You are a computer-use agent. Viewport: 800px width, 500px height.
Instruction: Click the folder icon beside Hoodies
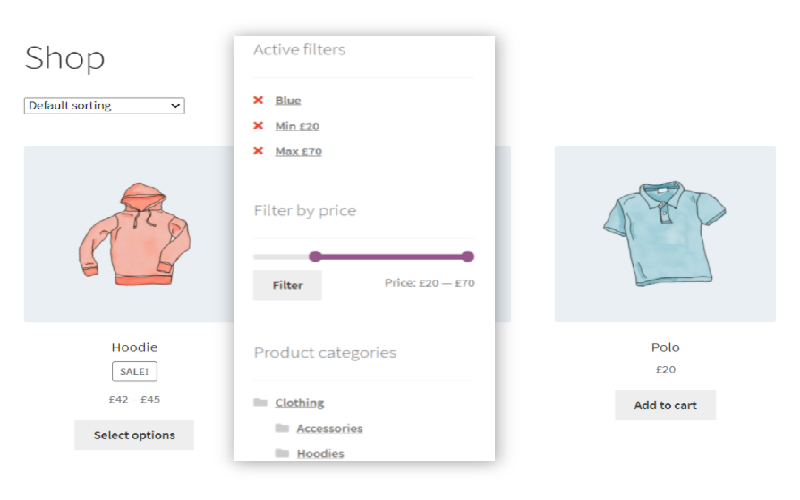(x=281, y=454)
